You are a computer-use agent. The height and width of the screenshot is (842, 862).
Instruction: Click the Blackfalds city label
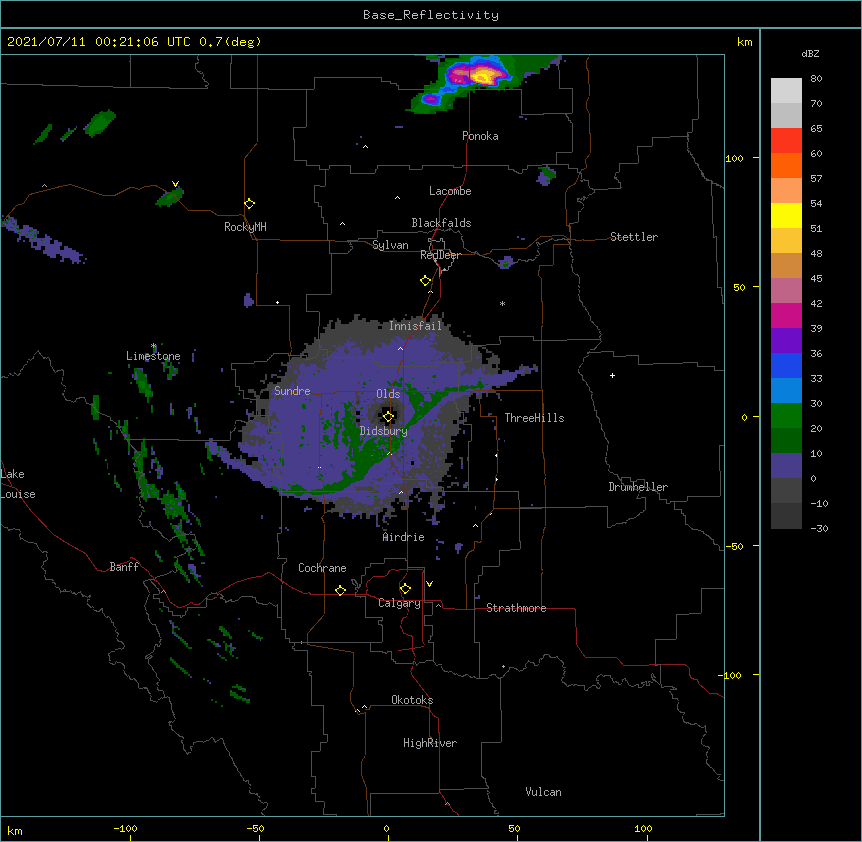click(x=441, y=223)
